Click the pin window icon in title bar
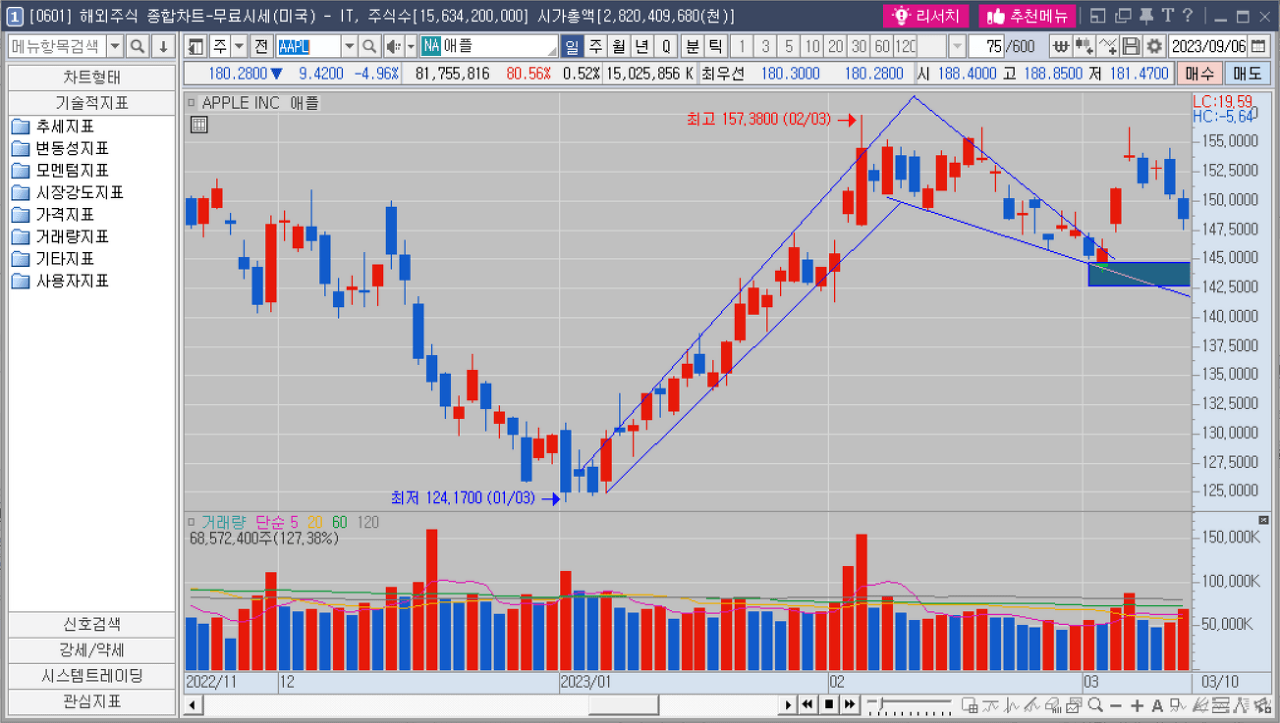This screenshot has width=1280, height=723. 1146,15
